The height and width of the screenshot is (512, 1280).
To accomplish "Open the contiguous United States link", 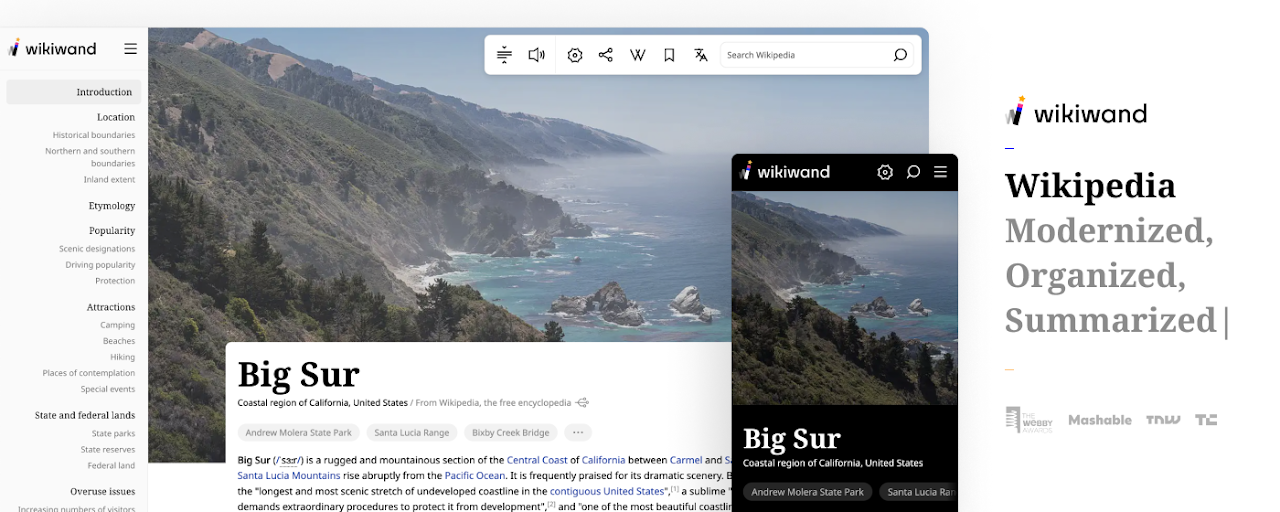I will (x=608, y=492).
